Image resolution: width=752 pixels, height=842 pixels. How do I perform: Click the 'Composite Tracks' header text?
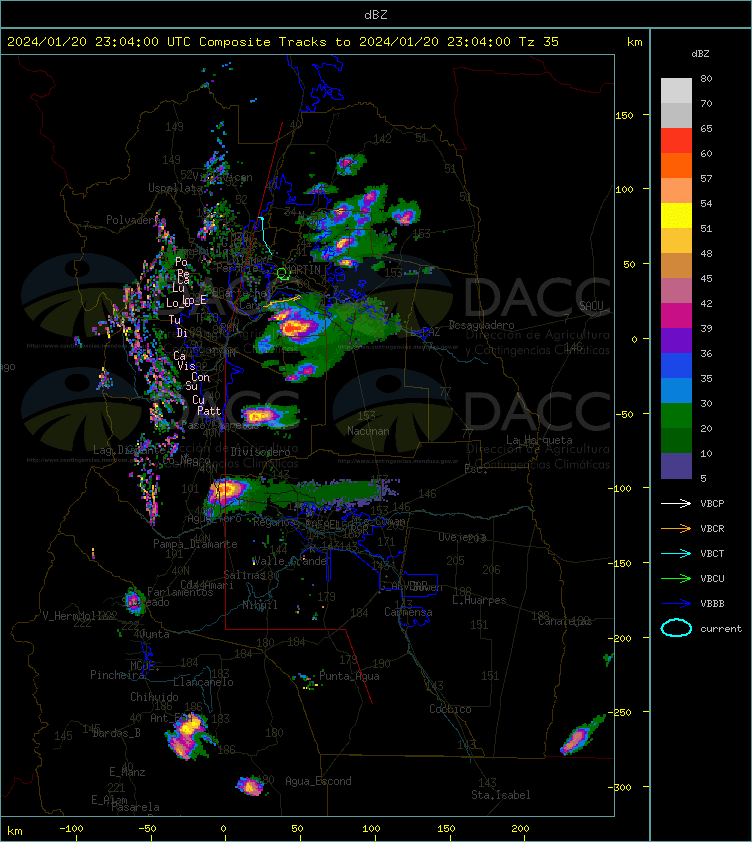(x=263, y=42)
